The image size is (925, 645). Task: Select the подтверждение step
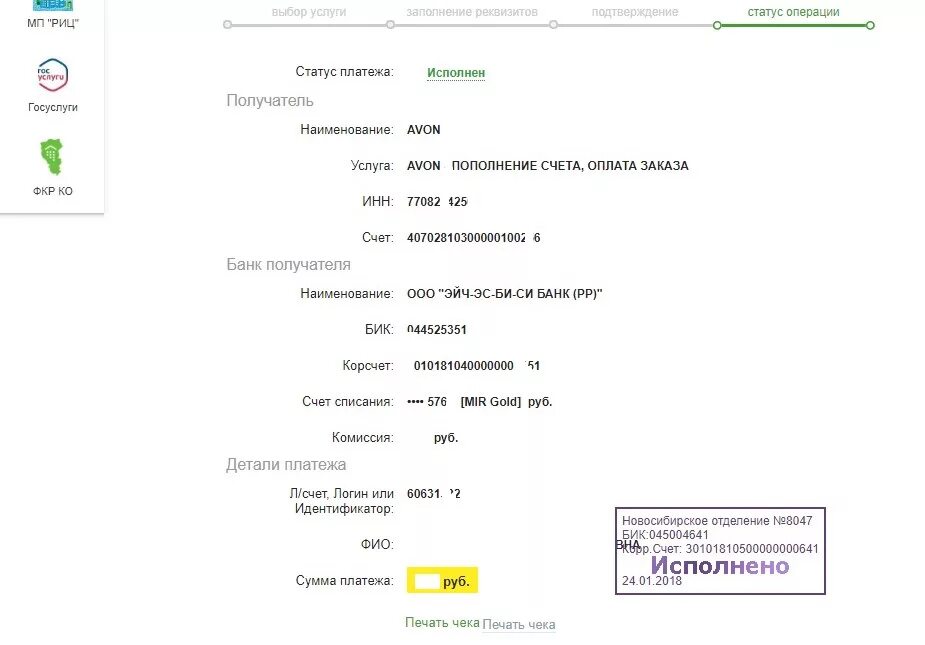click(635, 12)
